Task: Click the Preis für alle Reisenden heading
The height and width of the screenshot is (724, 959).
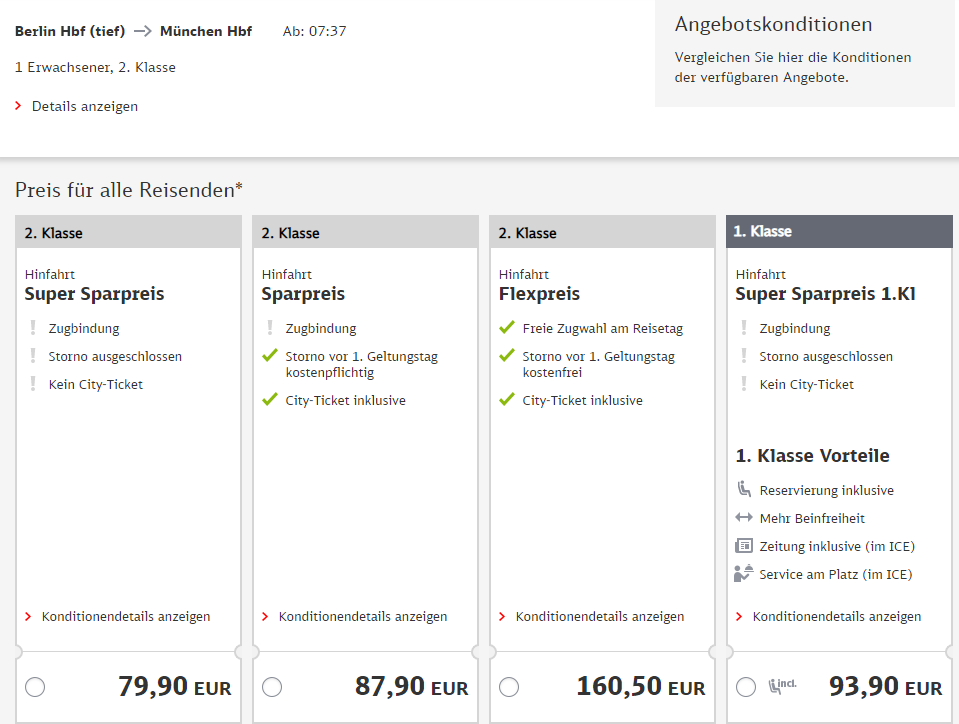Action: (x=129, y=190)
